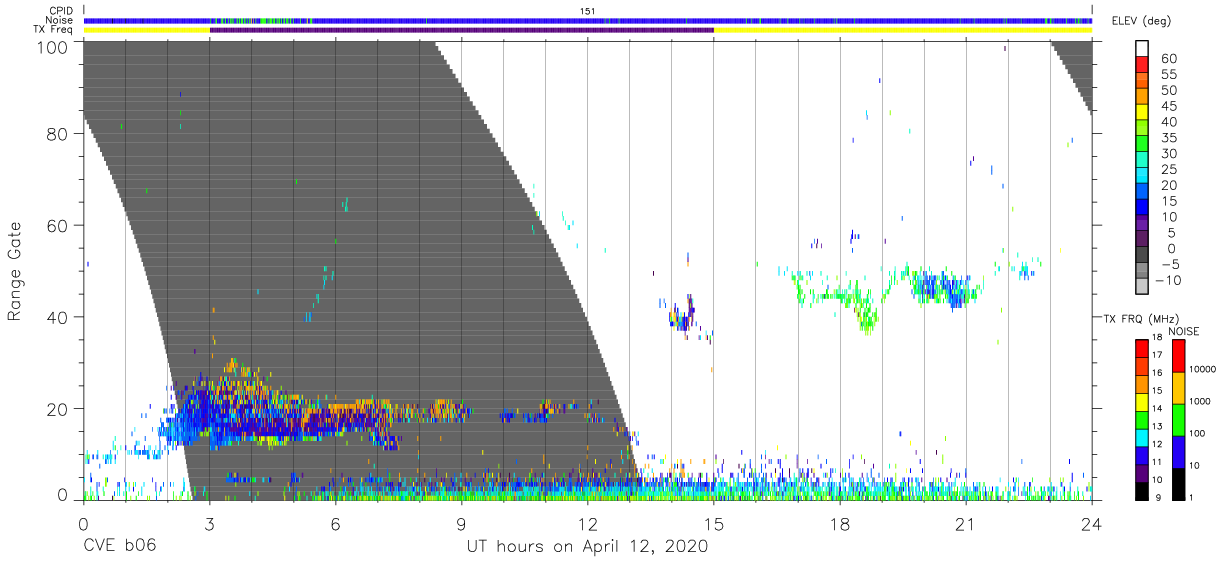Click the green segment of NOISE colorbar
Screen dimensions: 1228x567
[1179, 419]
